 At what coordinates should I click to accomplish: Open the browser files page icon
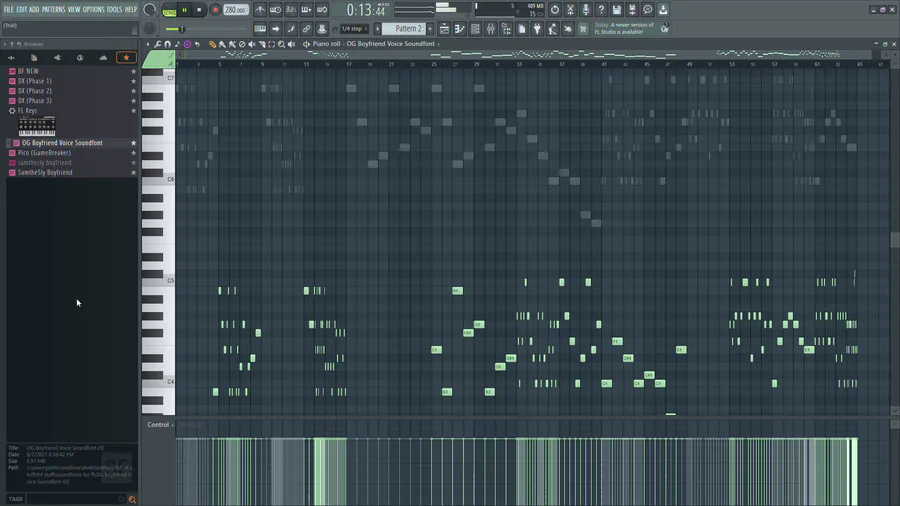(34, 57)
